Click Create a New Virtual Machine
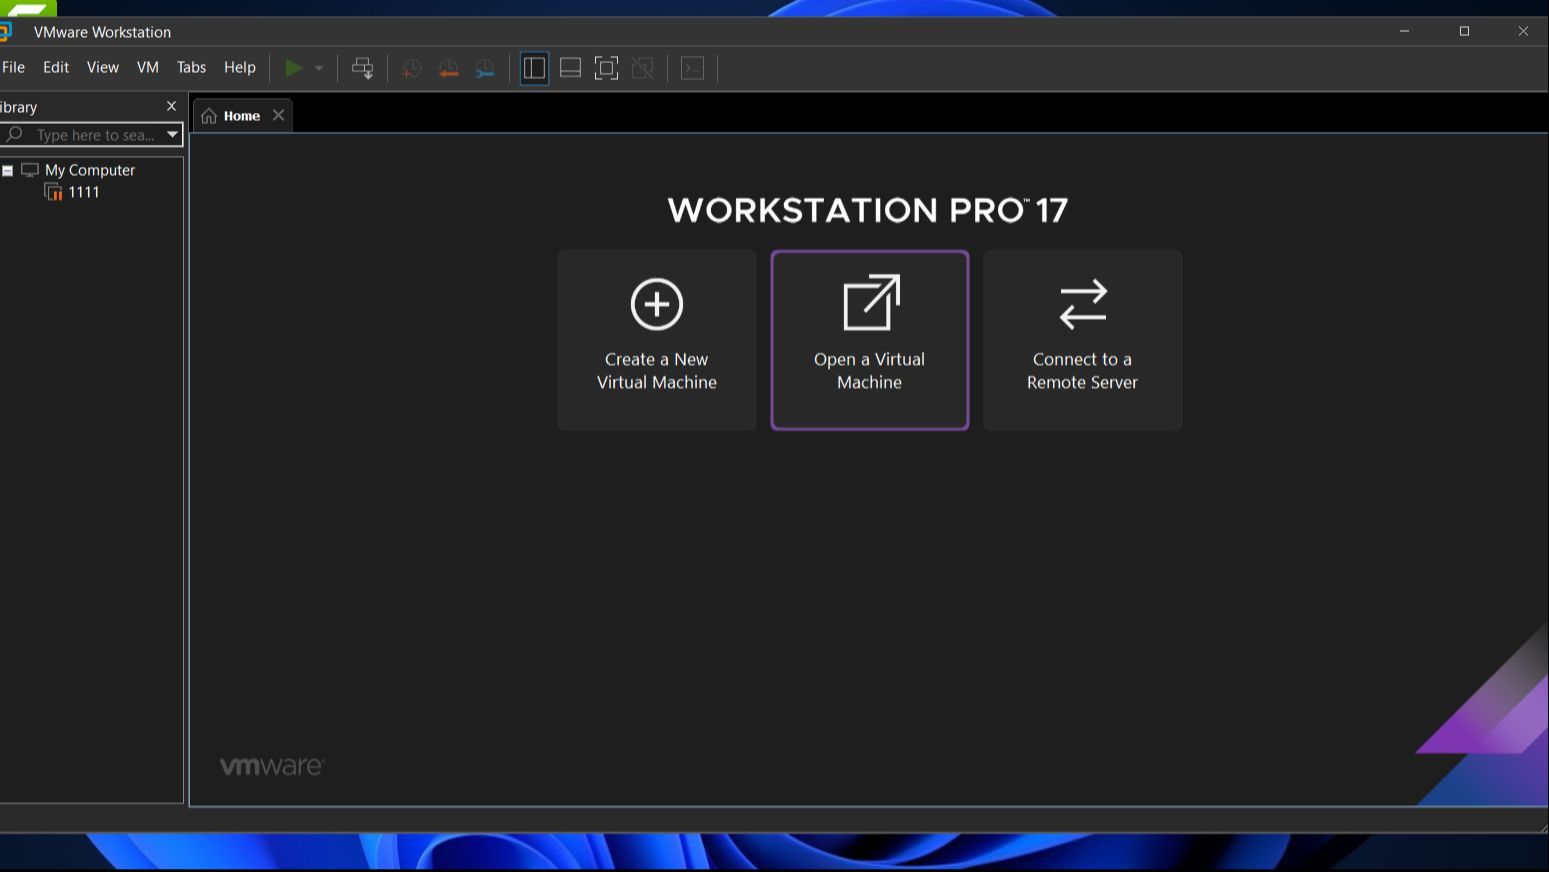This screenshot has width=1549, height=872. [656, 340]
